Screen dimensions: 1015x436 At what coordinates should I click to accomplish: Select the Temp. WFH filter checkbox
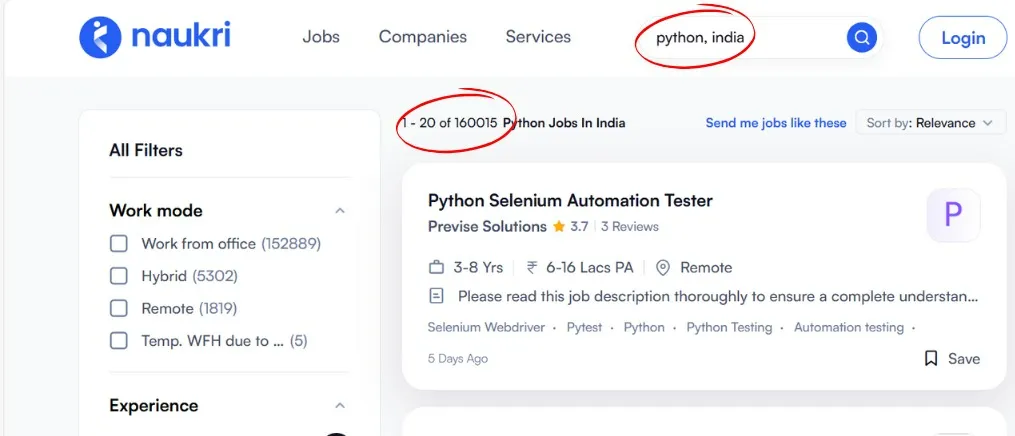(x=119, y=341)
